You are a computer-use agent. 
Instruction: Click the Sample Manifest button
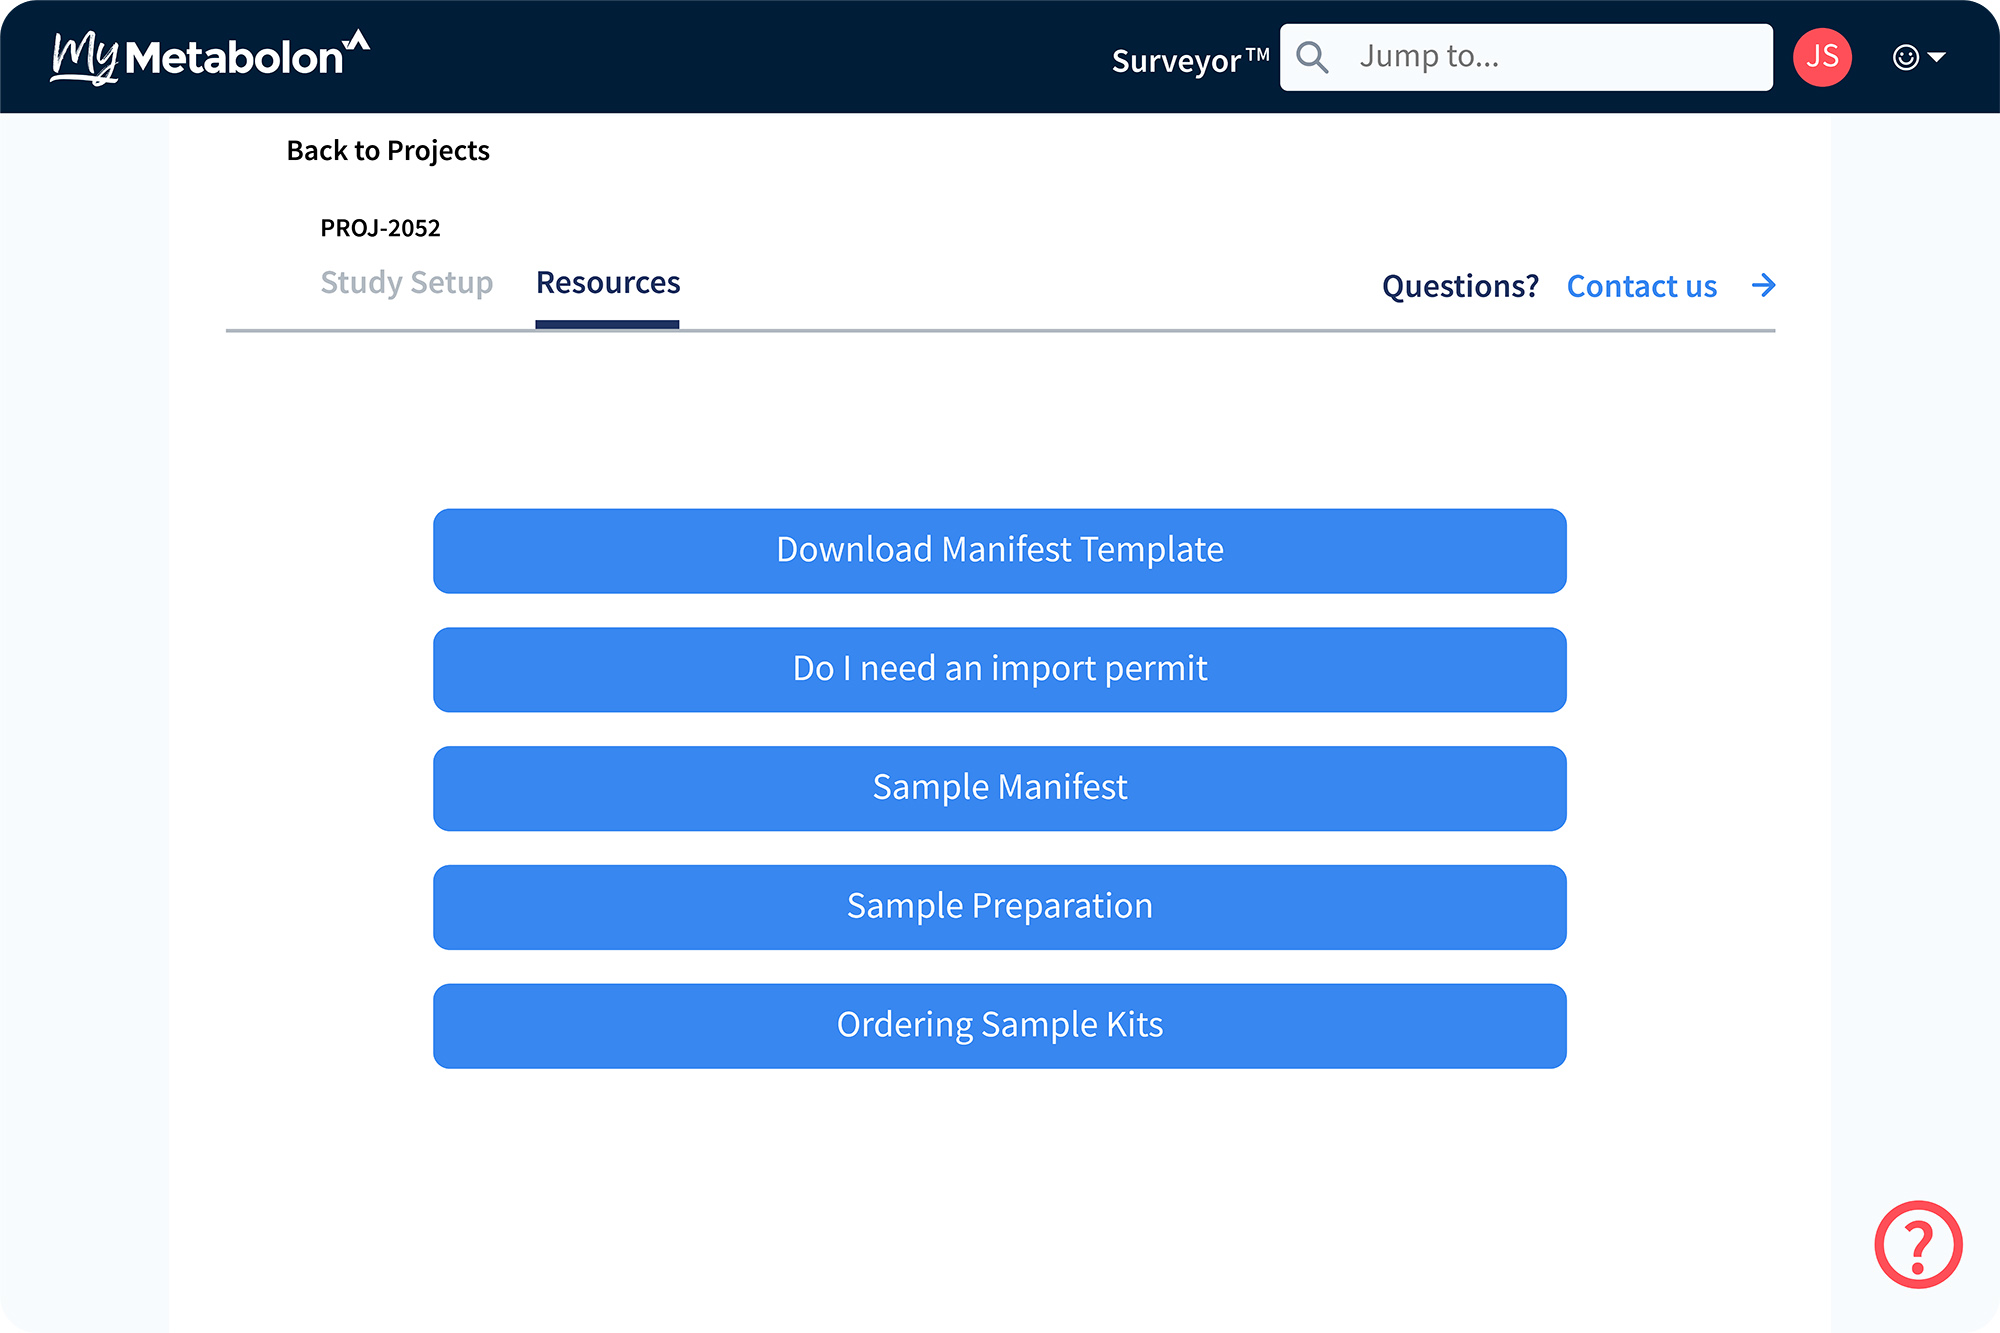pyautogui.click(x=999, y=788)
